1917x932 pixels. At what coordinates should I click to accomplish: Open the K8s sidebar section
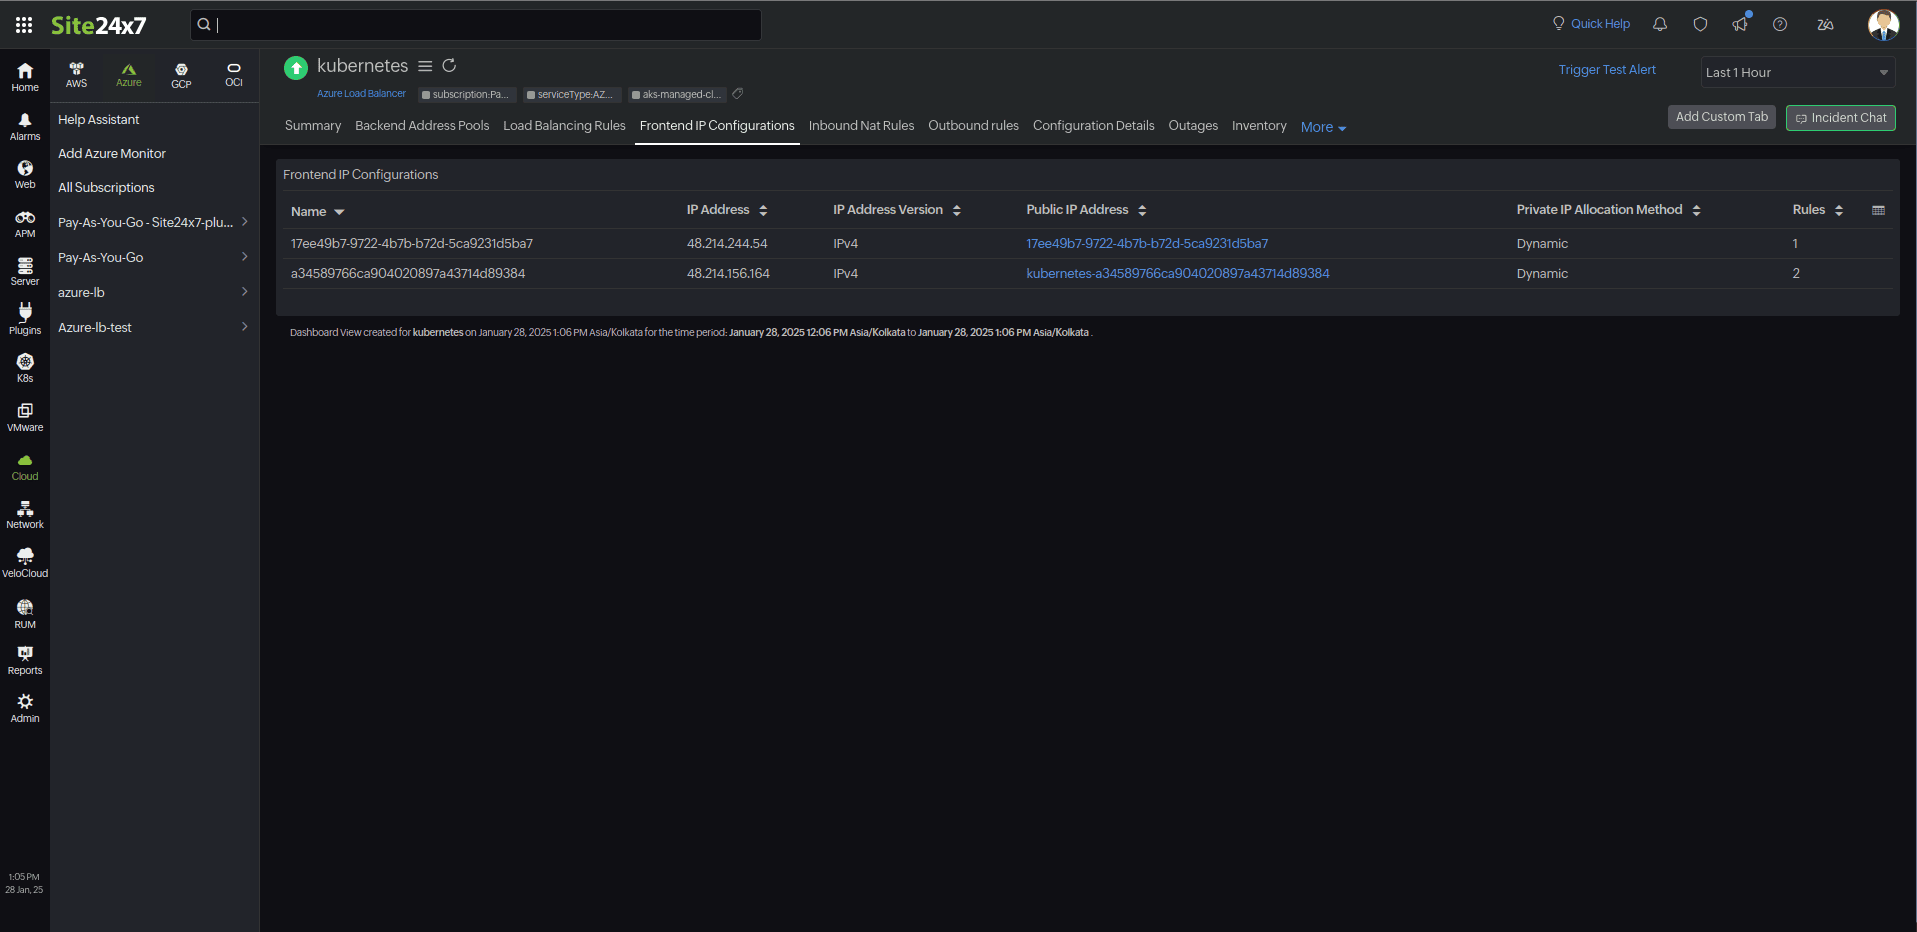point(24,366)
